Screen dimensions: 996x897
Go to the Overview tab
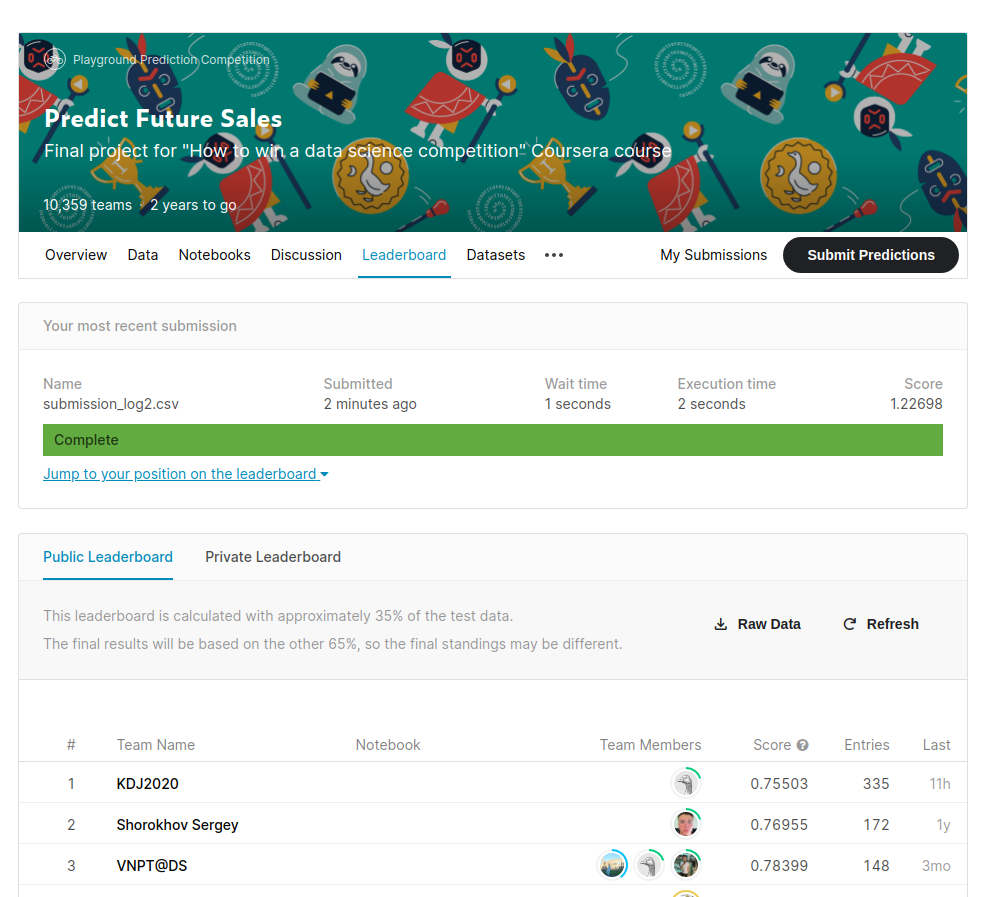(x=76, y=255)
